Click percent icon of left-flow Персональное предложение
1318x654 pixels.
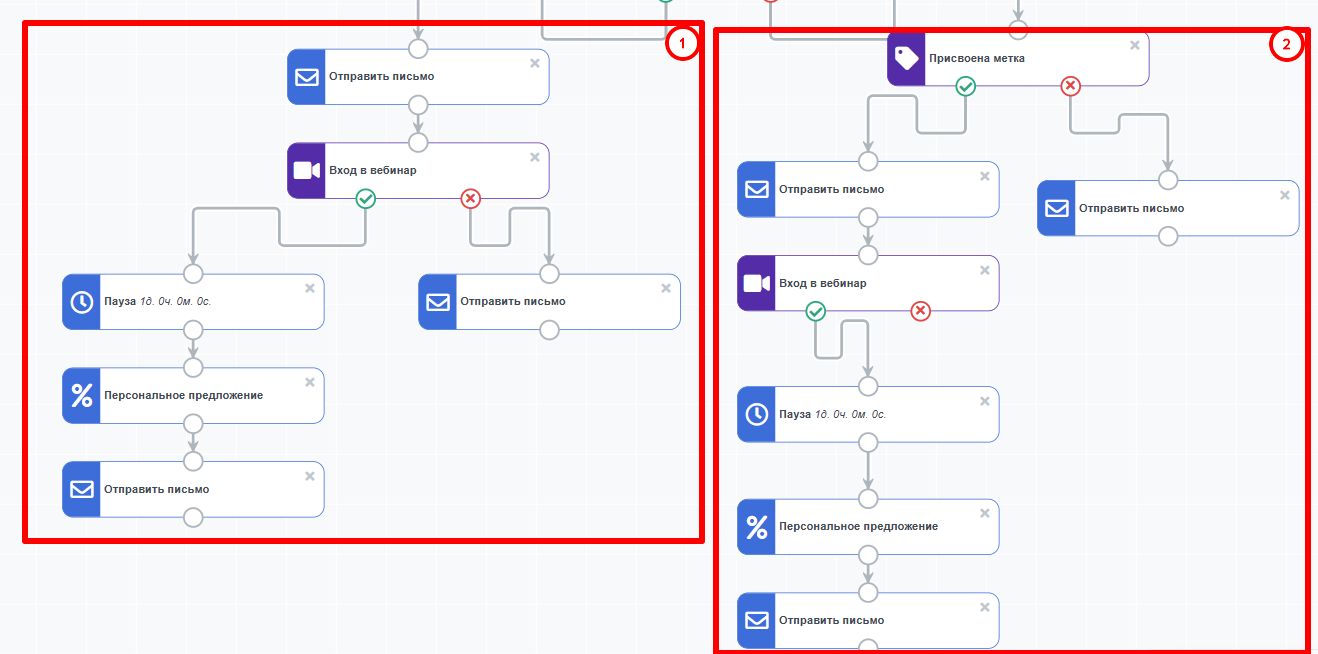click(x=82, y=395)
